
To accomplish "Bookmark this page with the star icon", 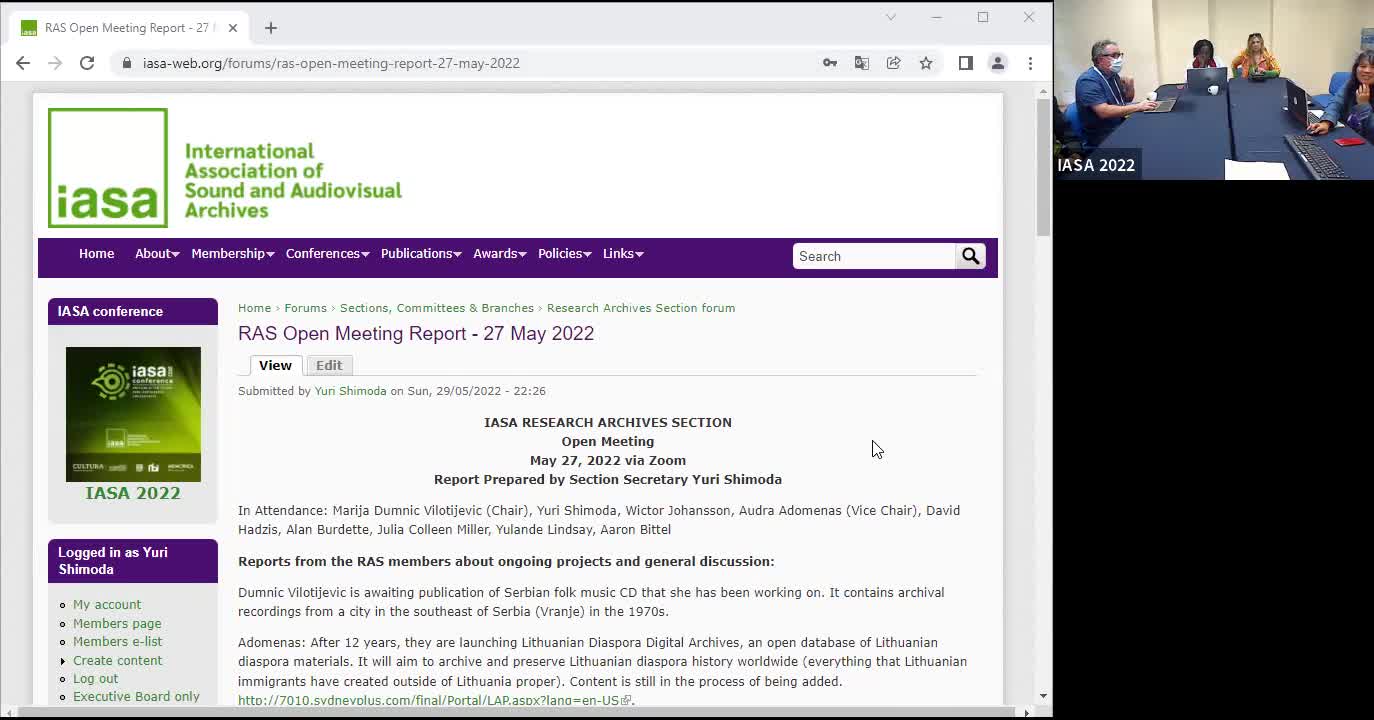I will [x=926, y=63].
